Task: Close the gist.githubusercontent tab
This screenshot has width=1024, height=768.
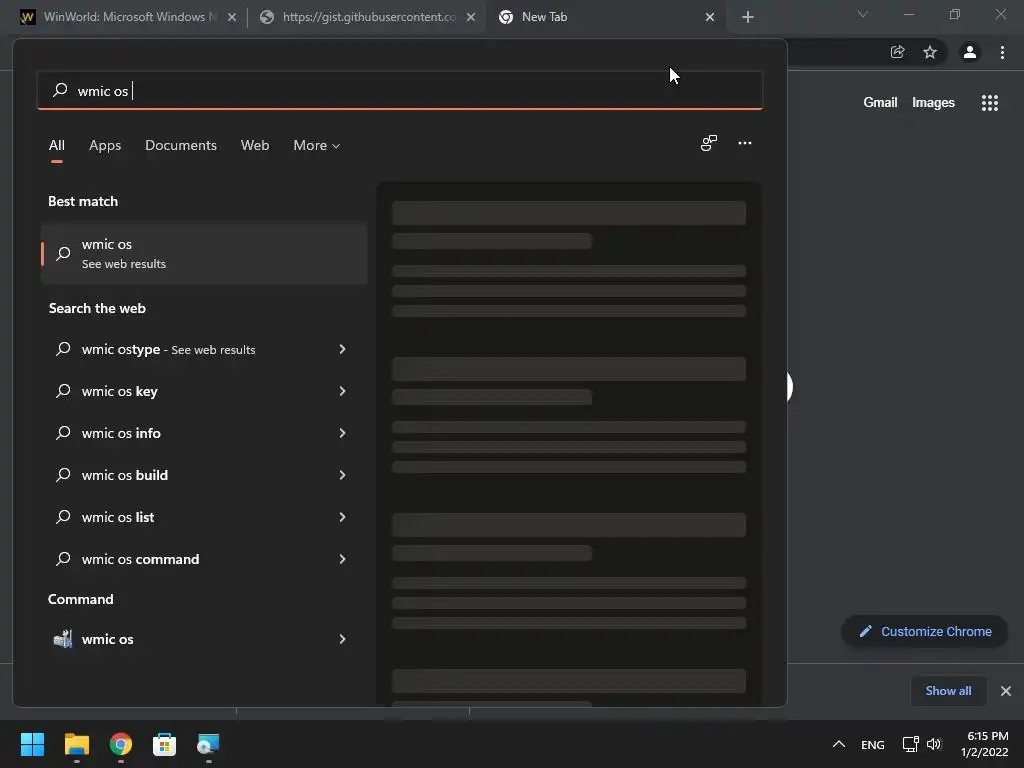Action: pos(471,18)
